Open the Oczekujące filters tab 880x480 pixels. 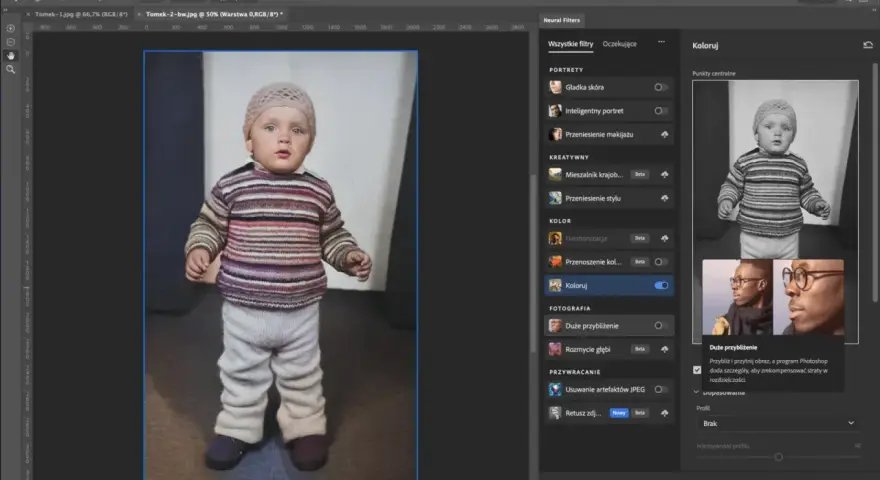(x=620, y=44)
